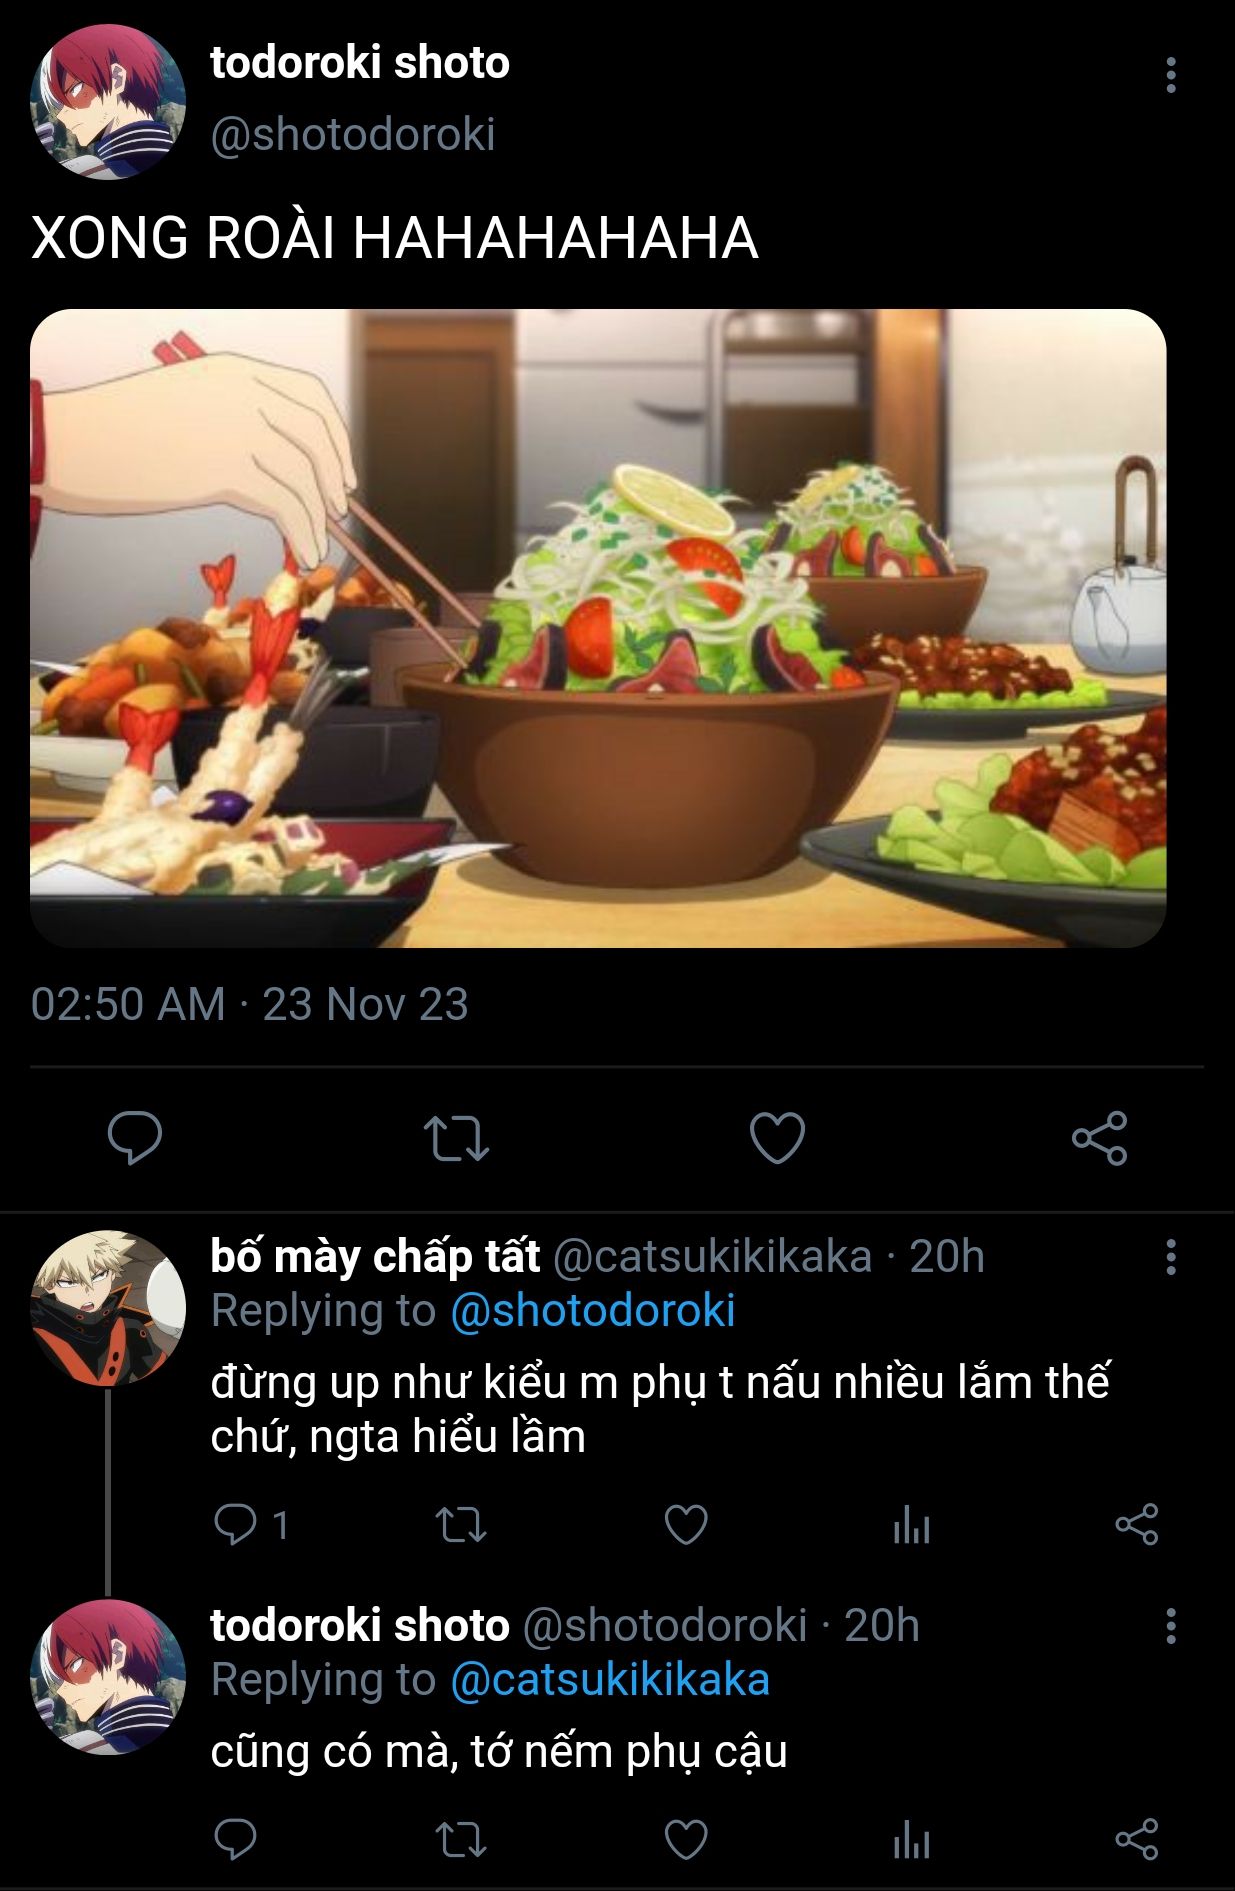This screenshot has height=1891, width=1235.
Task: Open more options on catsukikikaka's reply
Action: tap(1171, 1257)
